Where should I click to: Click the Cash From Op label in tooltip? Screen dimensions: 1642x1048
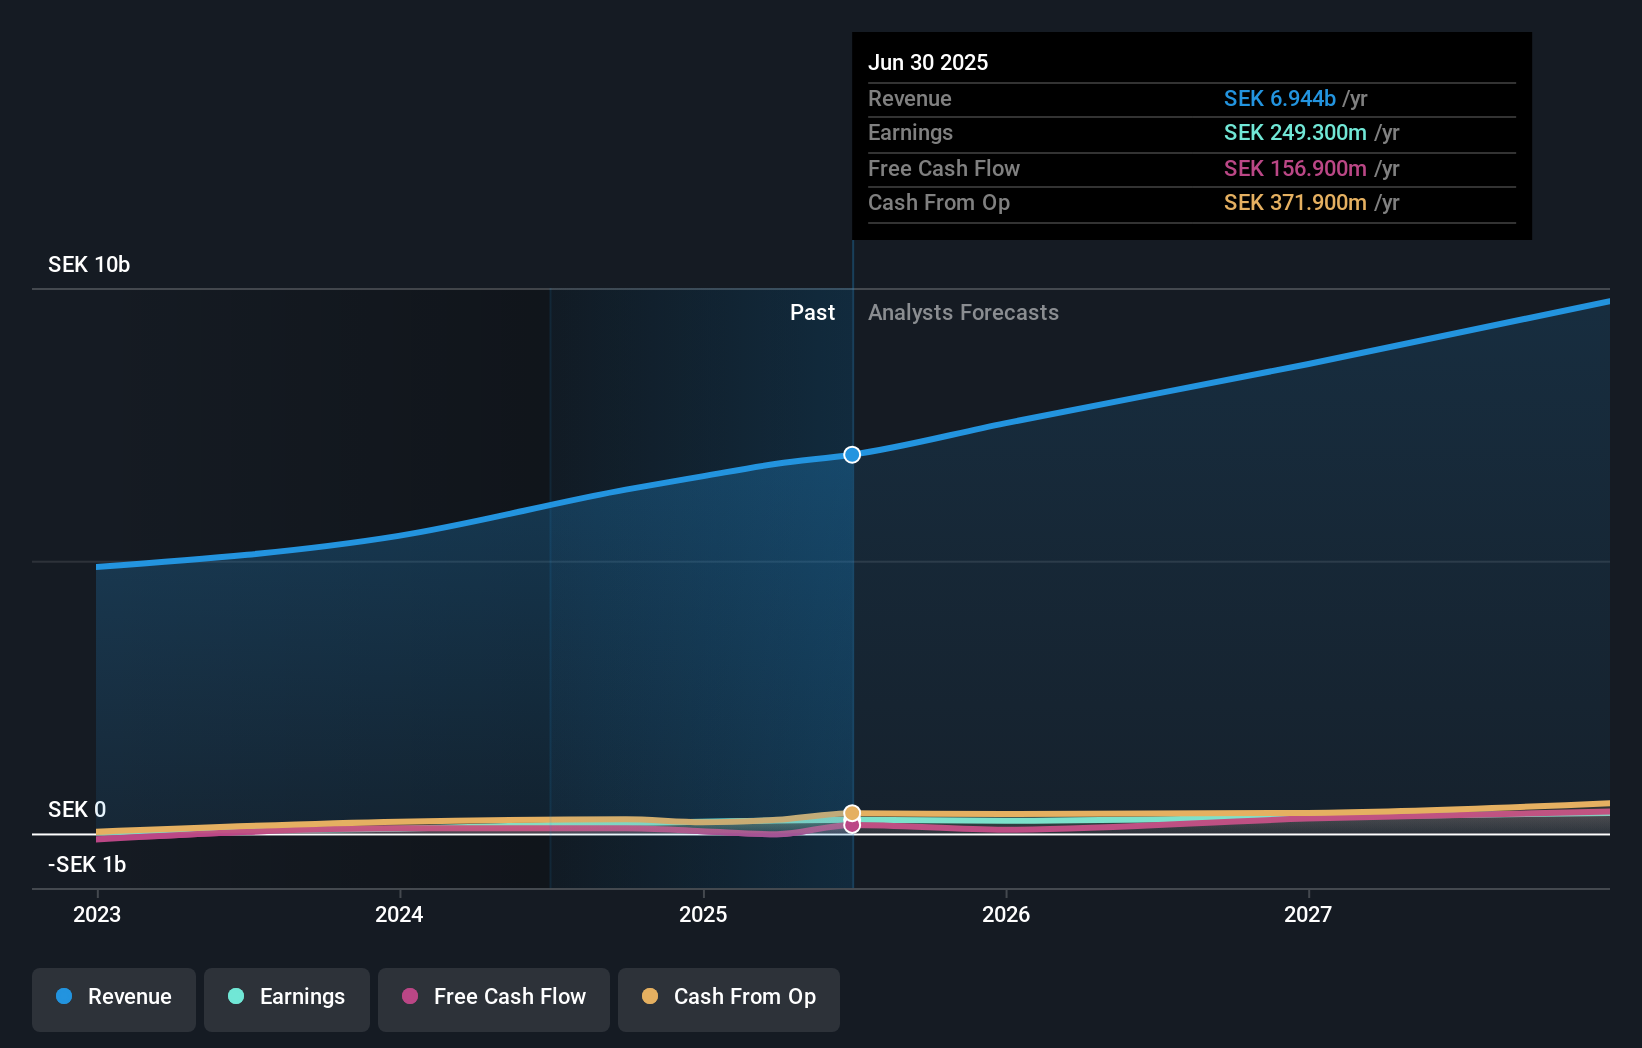(939, 202)
